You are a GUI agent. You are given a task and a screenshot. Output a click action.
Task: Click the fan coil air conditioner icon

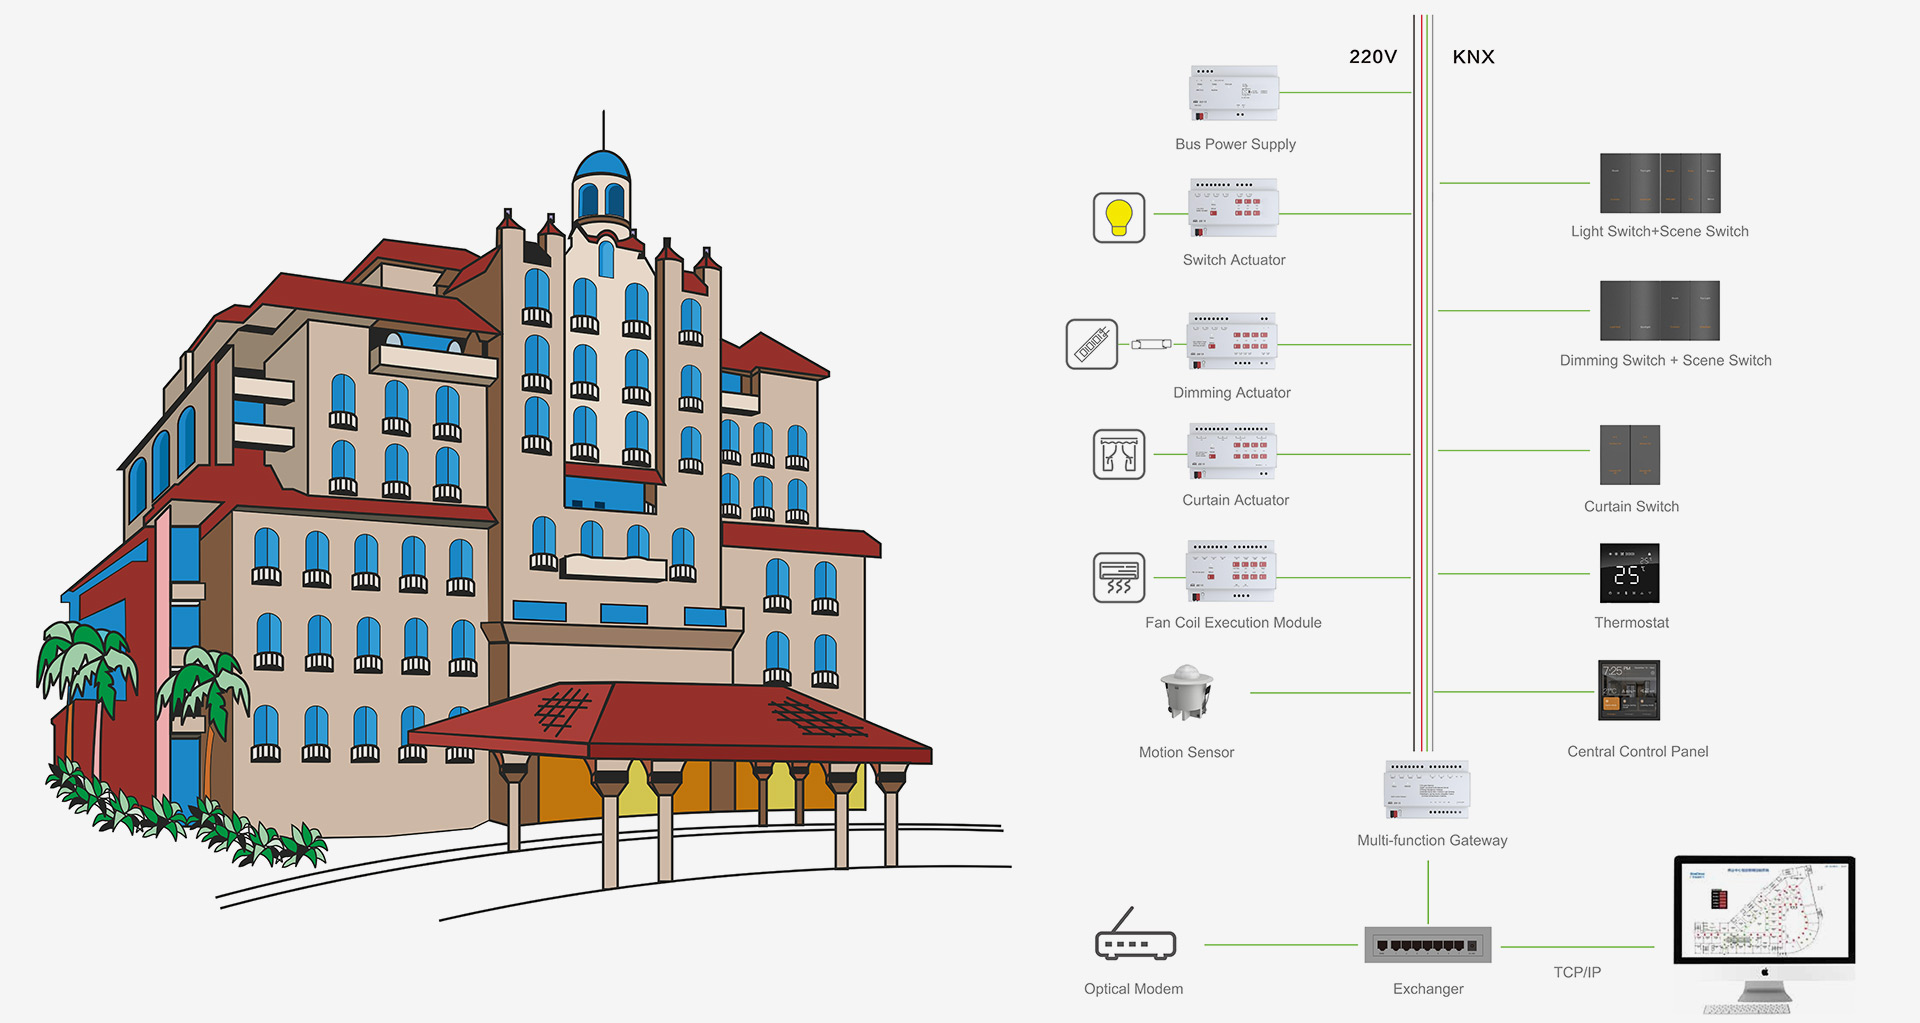[x=1119, y=577]
